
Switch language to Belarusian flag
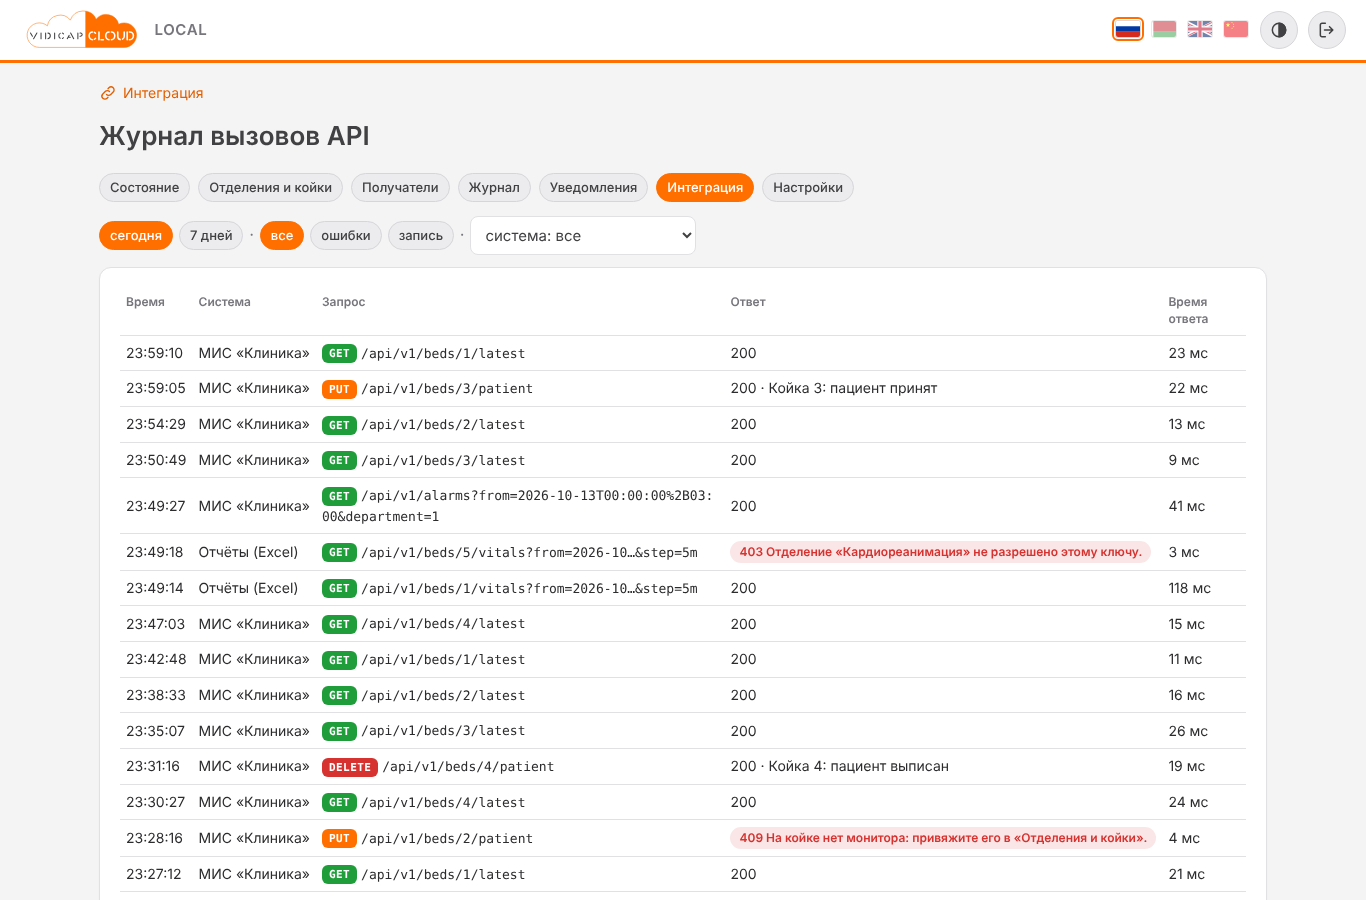point(1164,29)
